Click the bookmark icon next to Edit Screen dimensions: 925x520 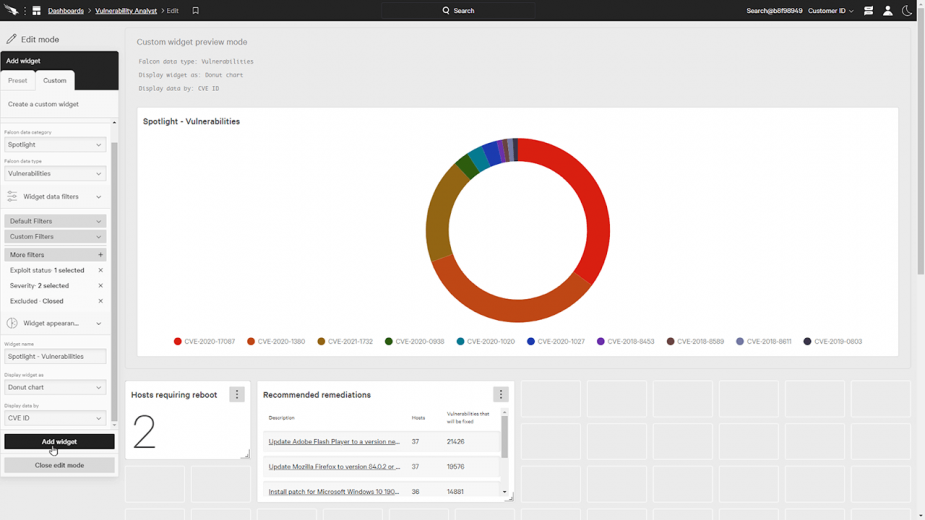tap(196, 11)
